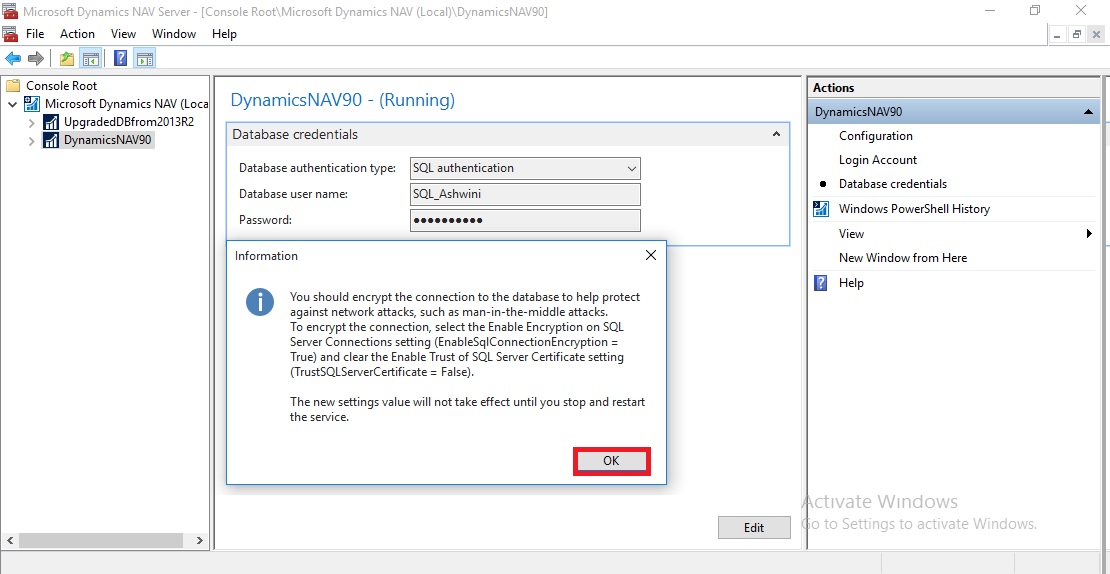Open the Window menu
Screen dimensions: 1110x574
(x=174, y=34)
